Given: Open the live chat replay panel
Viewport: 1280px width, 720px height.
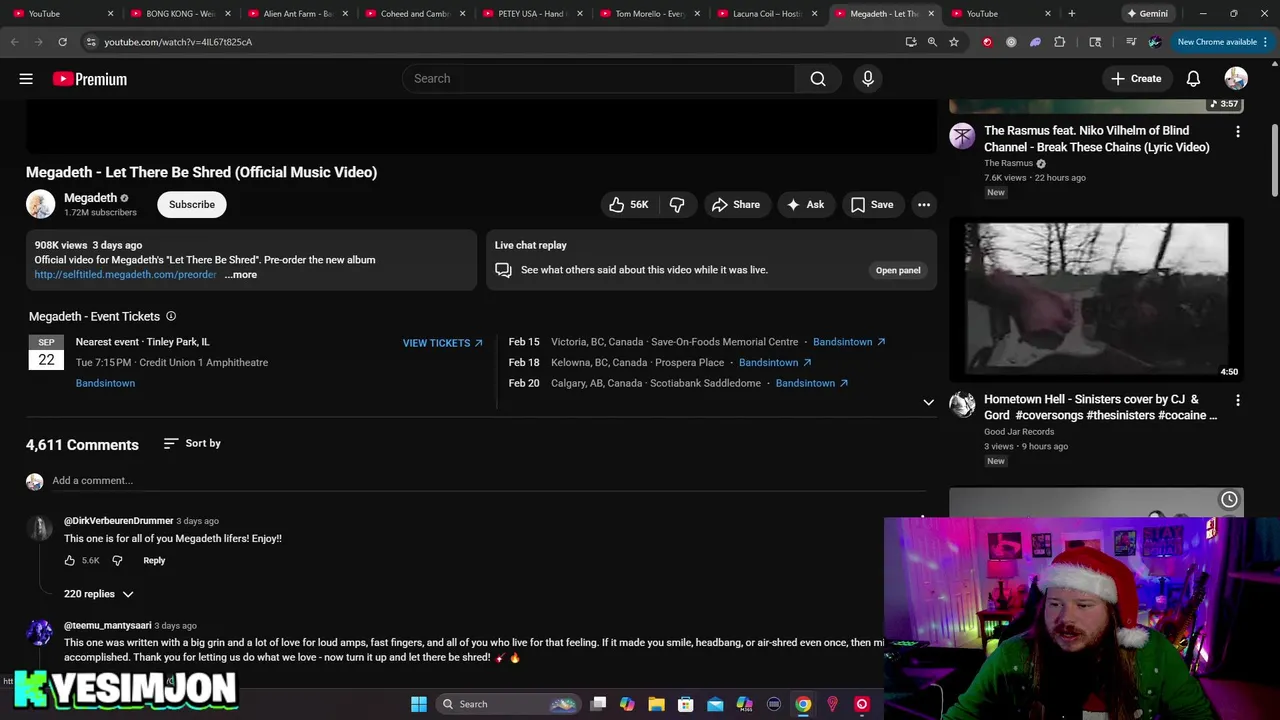Looking at the screenshot, I should click(x=898, y=270).
